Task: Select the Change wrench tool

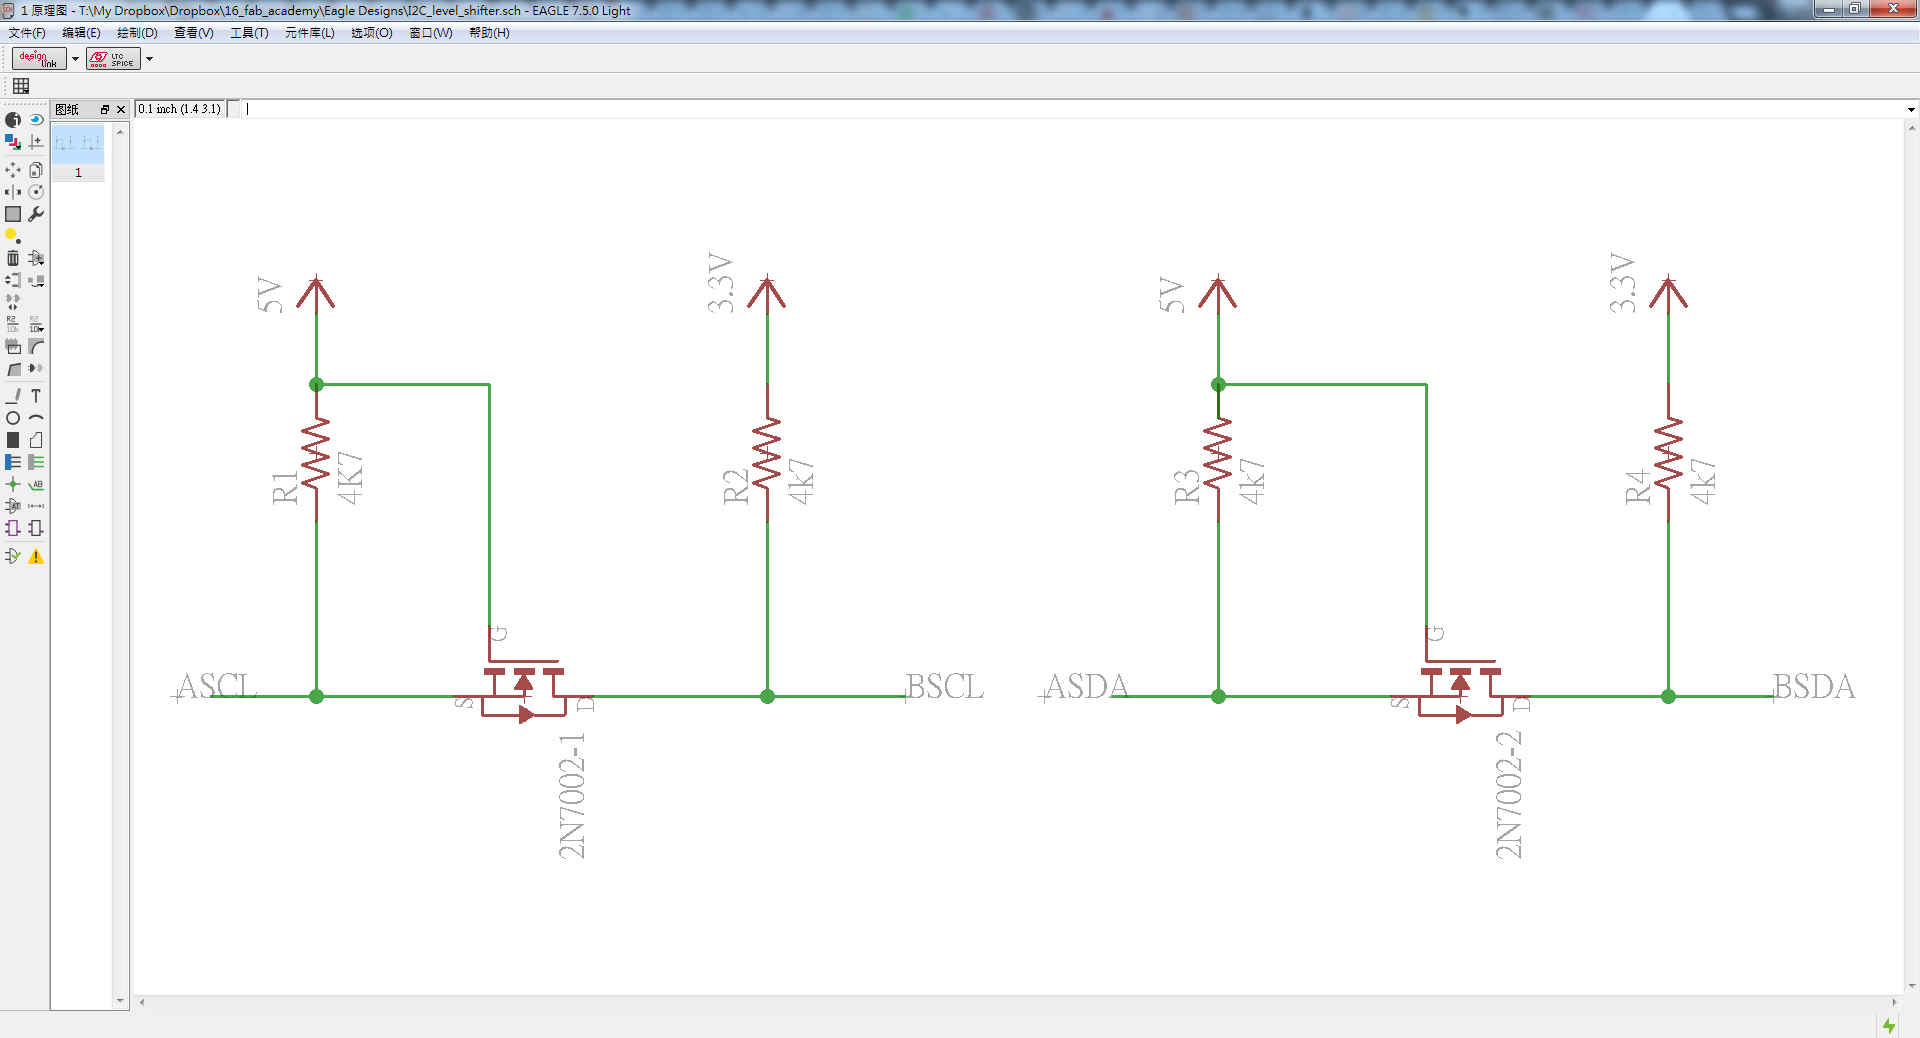Action: 36,214
